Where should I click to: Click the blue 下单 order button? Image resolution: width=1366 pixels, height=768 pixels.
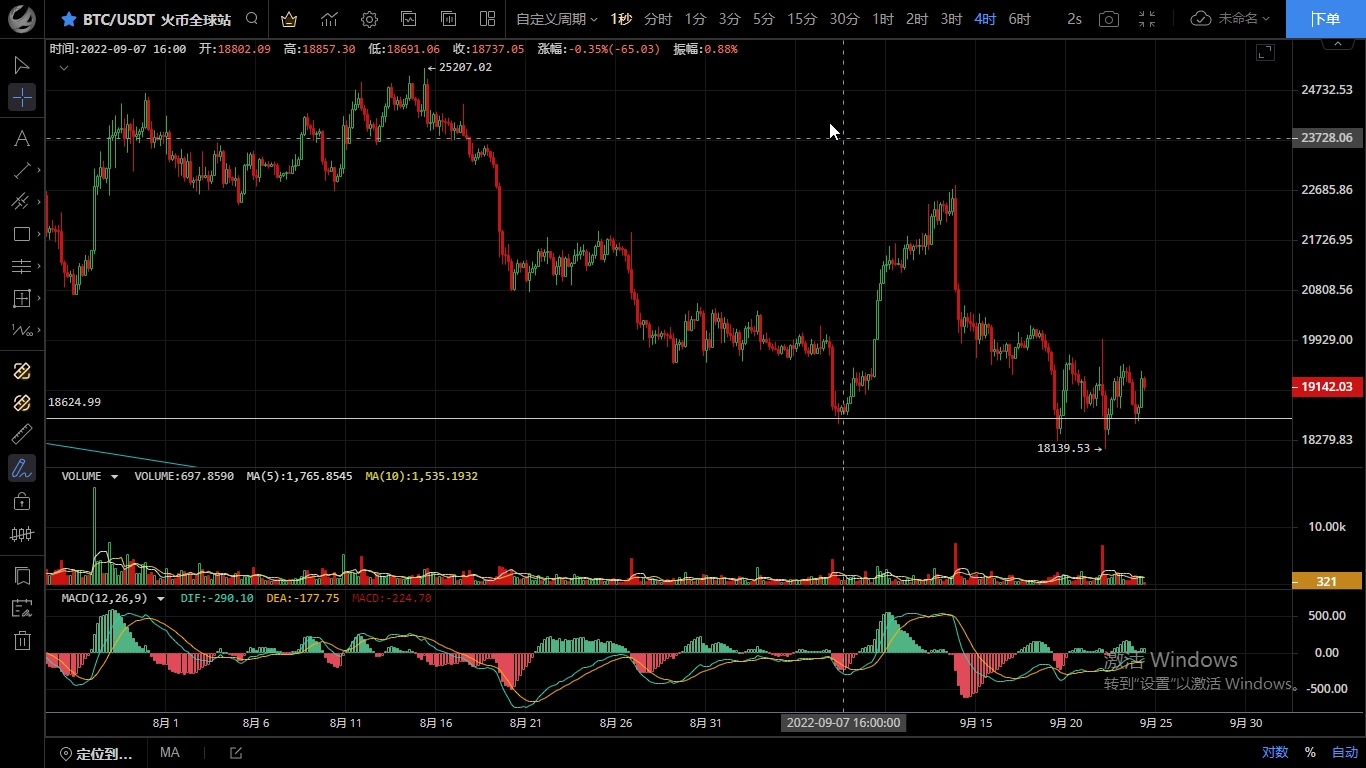[x=1325, y=19]
